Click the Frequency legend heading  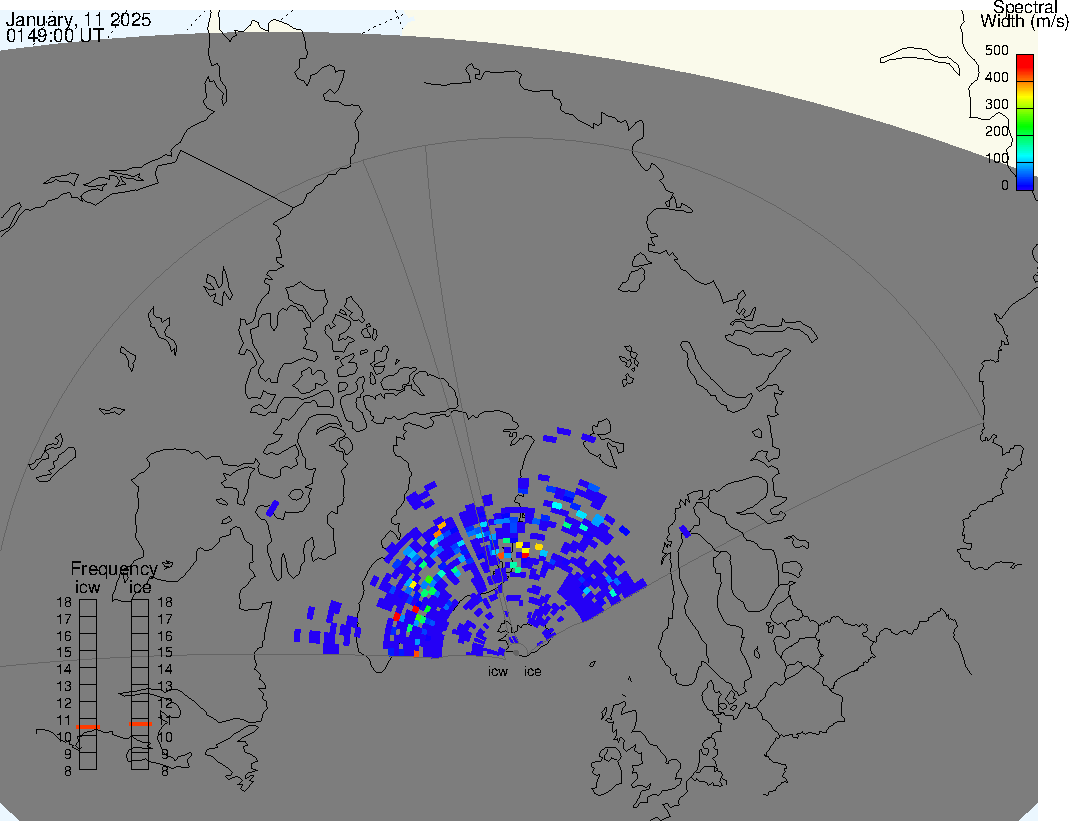coord(114,569)
